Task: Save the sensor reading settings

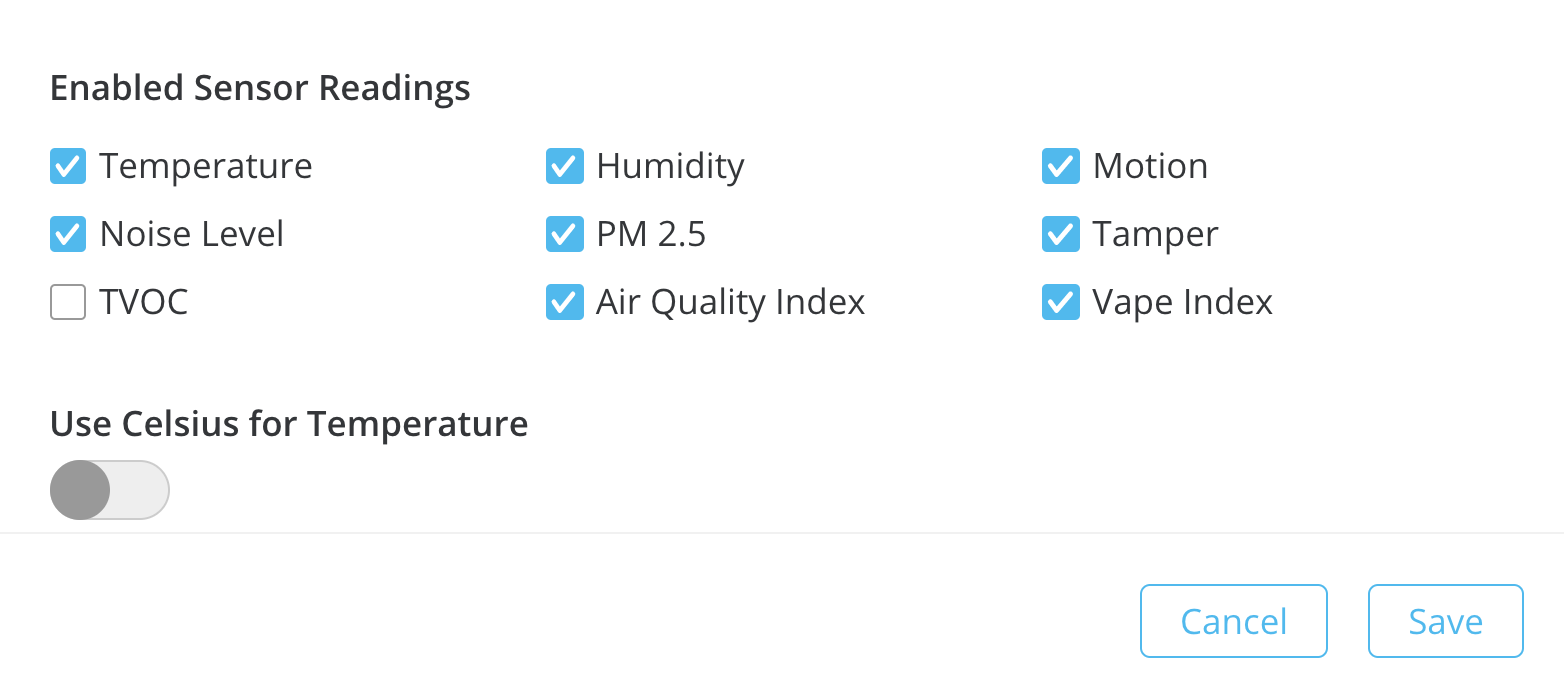Action: tap(1445, 621)
